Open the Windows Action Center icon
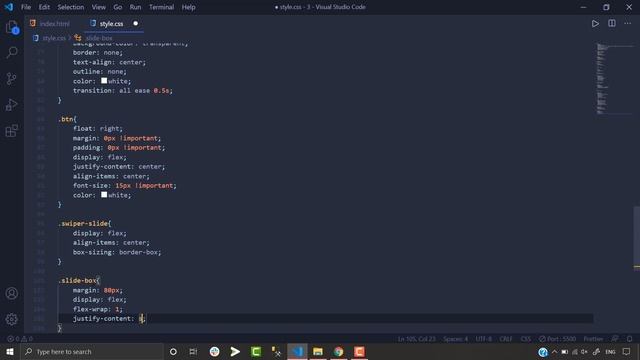This screenshot has width=640, height=360. pyautogui.click(x=627, y=351)
